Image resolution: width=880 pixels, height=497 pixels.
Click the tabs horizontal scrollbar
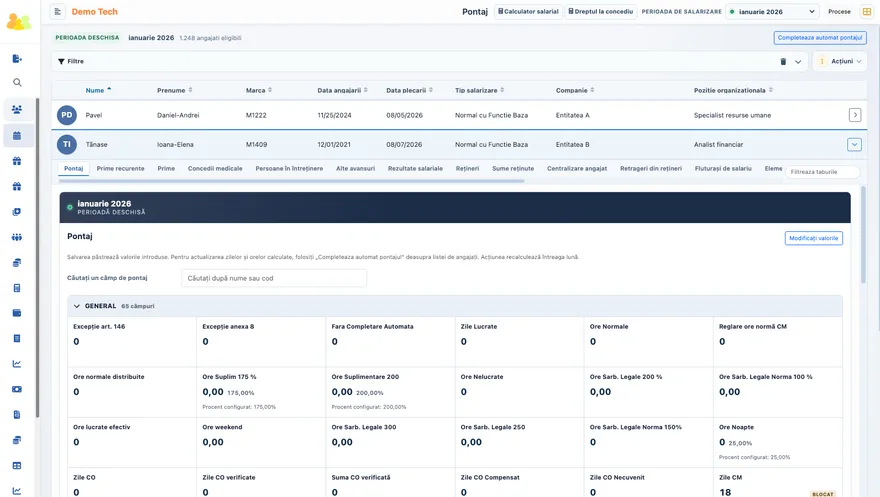pyautogui.click(x=291, y=181)
